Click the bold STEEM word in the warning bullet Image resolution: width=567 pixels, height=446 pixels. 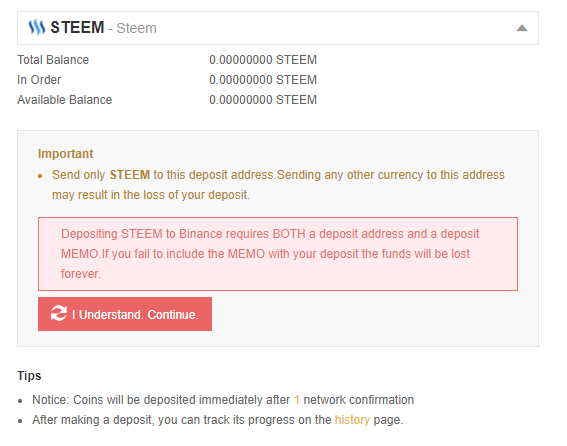click(x=129, y=175)
